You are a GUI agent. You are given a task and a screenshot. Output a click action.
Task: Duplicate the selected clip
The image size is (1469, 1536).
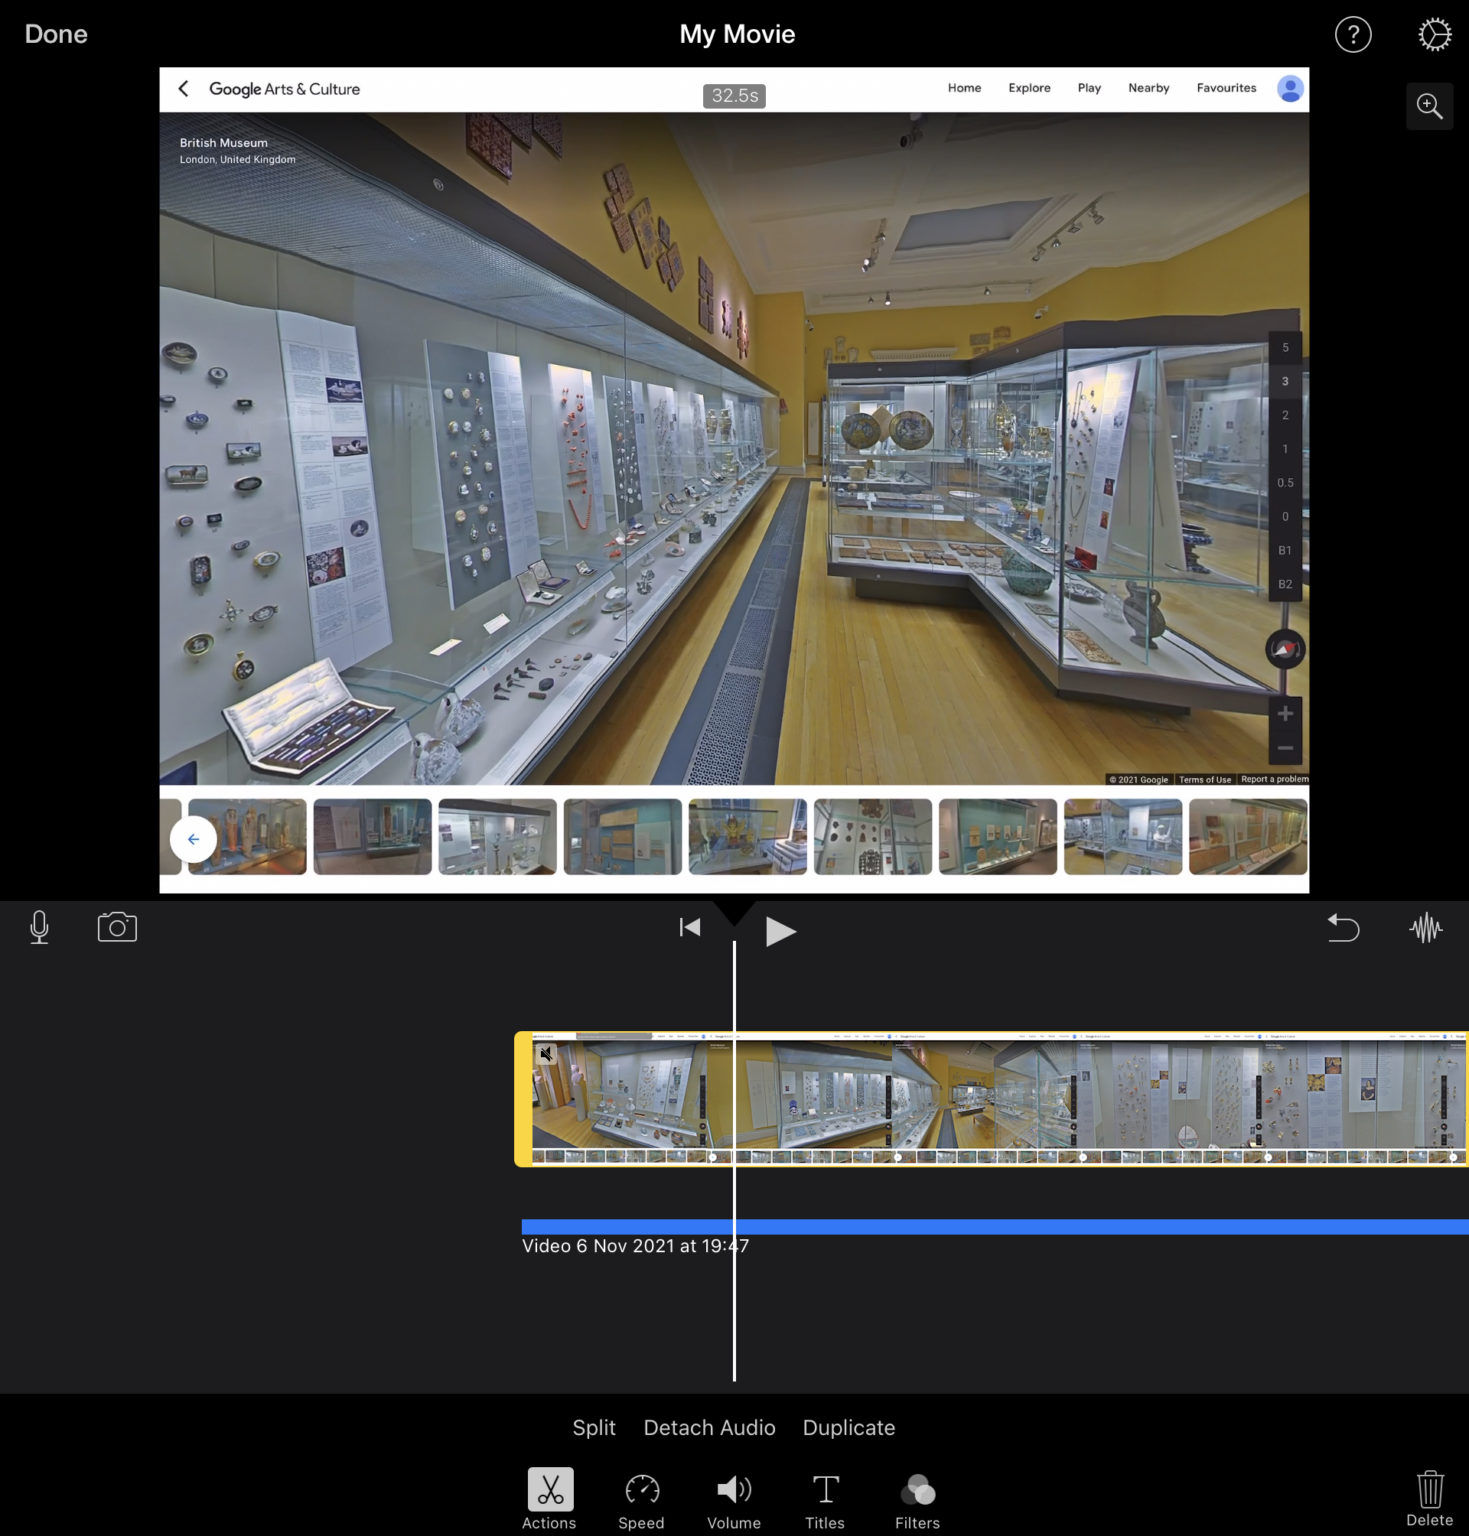pos(848,1427)
